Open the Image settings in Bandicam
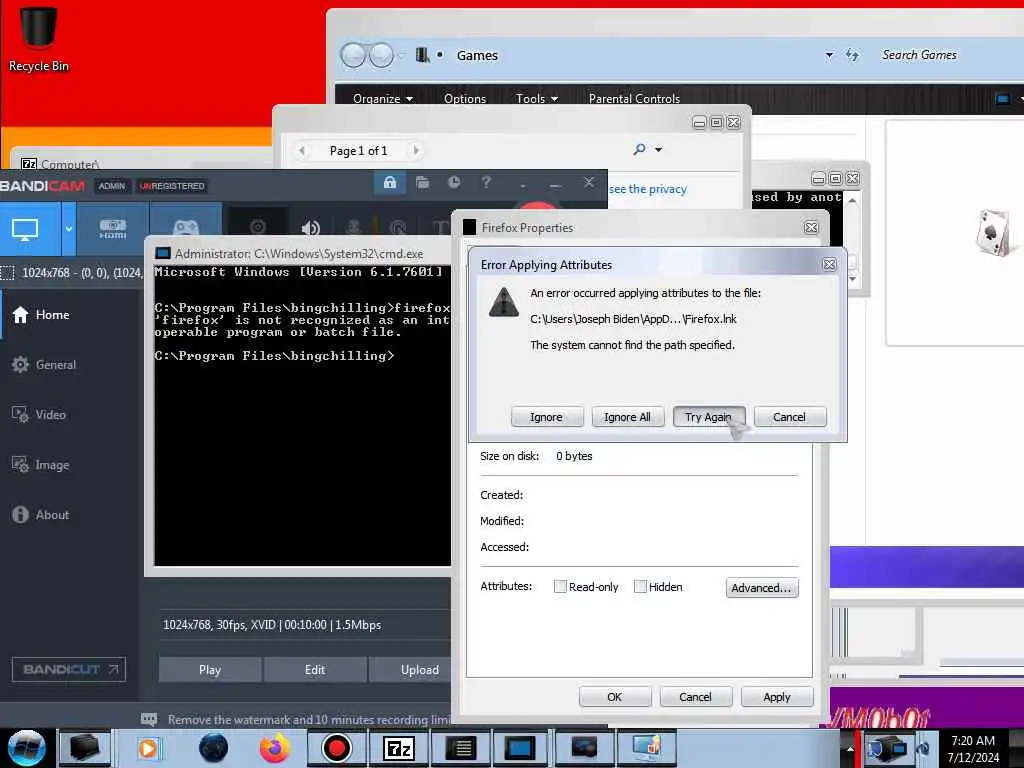The height and width of the screenshot is (768, 1024). pyautogui.click(x=40, y=465)
